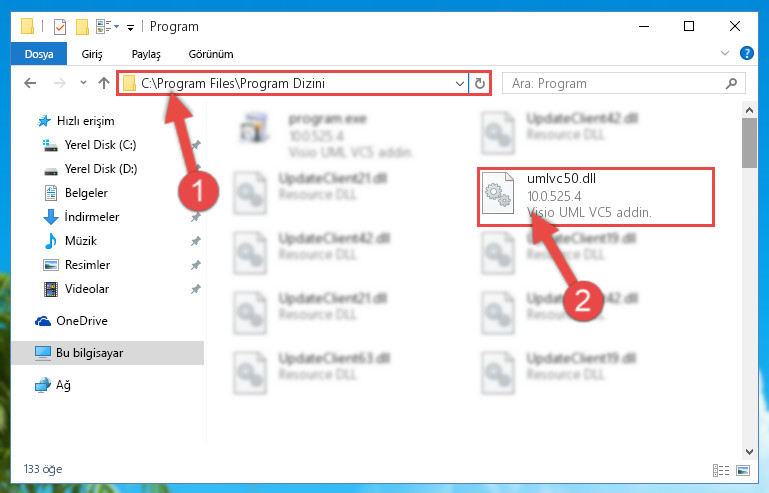769x493 pixels.
Task: Refresh the current folder view
Action: pos(480,84)
